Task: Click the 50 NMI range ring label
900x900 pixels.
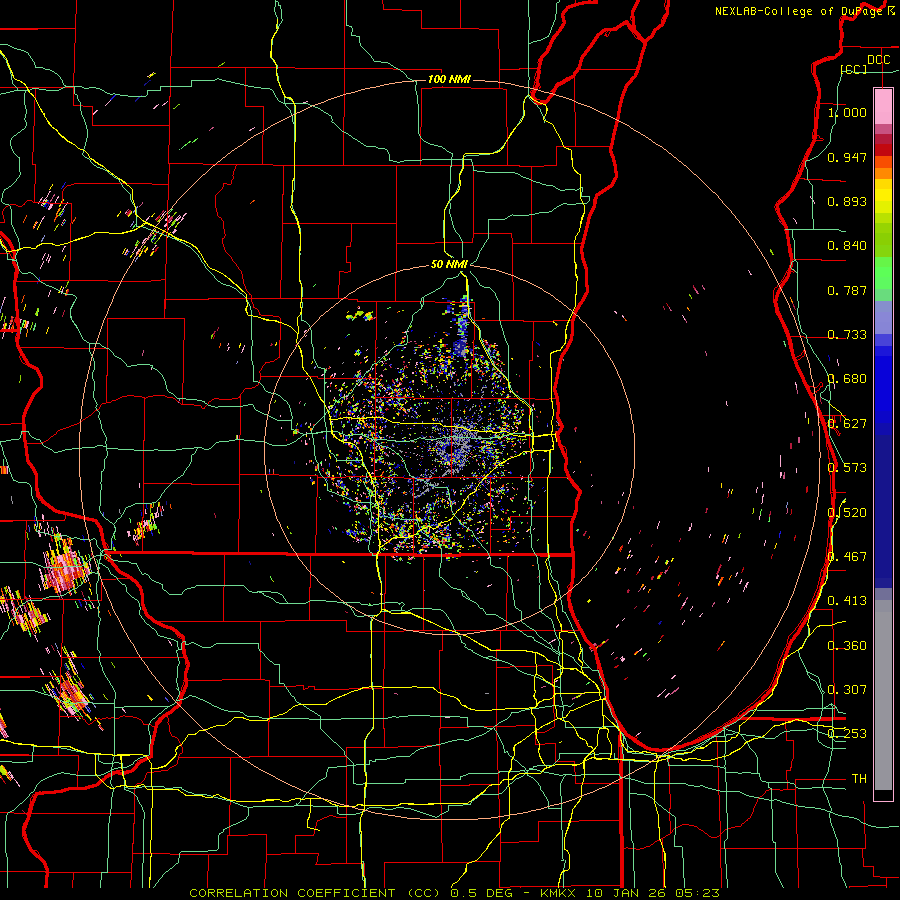Action: click(449, 264)
